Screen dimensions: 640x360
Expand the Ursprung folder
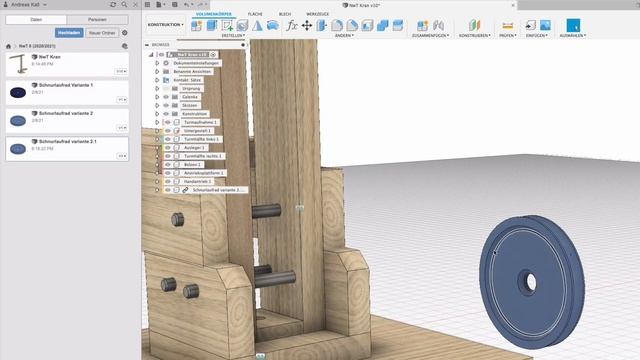point(157,89)
